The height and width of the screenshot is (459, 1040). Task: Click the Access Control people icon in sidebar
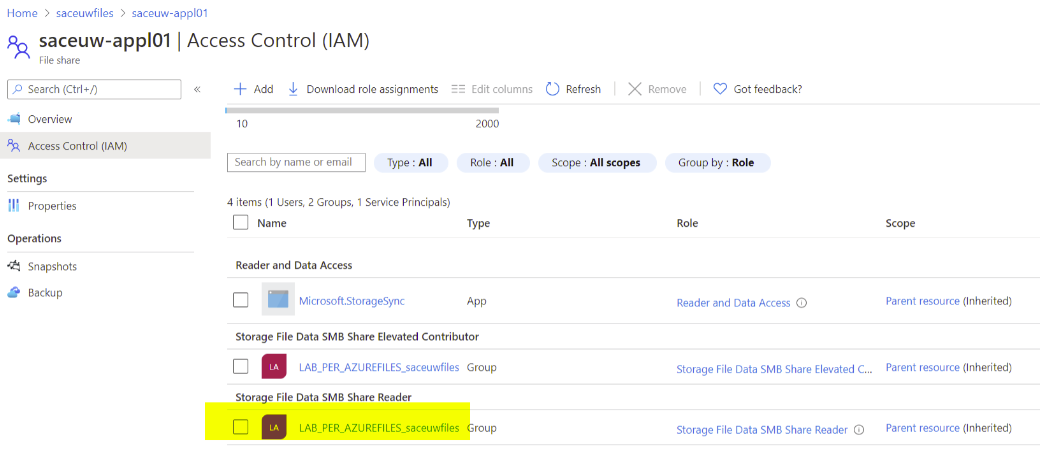pyautogui.click(x=14, y=146)
